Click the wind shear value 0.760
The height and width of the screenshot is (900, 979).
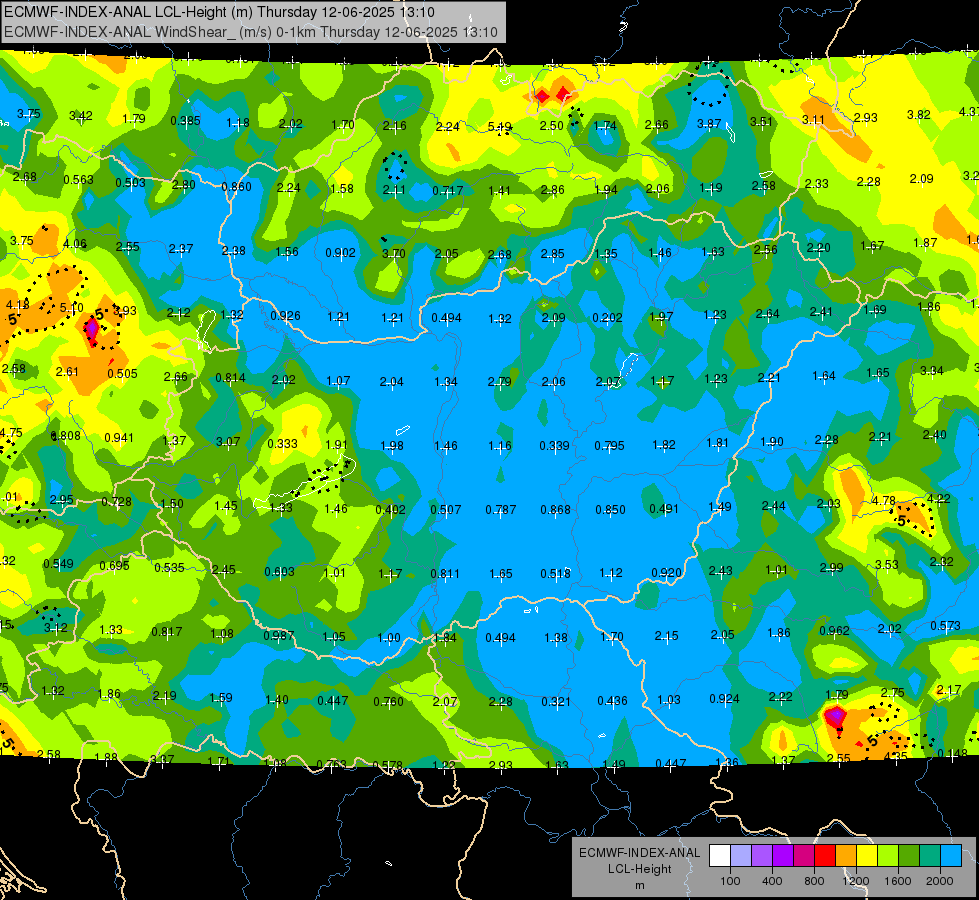(x=388, y=701)
